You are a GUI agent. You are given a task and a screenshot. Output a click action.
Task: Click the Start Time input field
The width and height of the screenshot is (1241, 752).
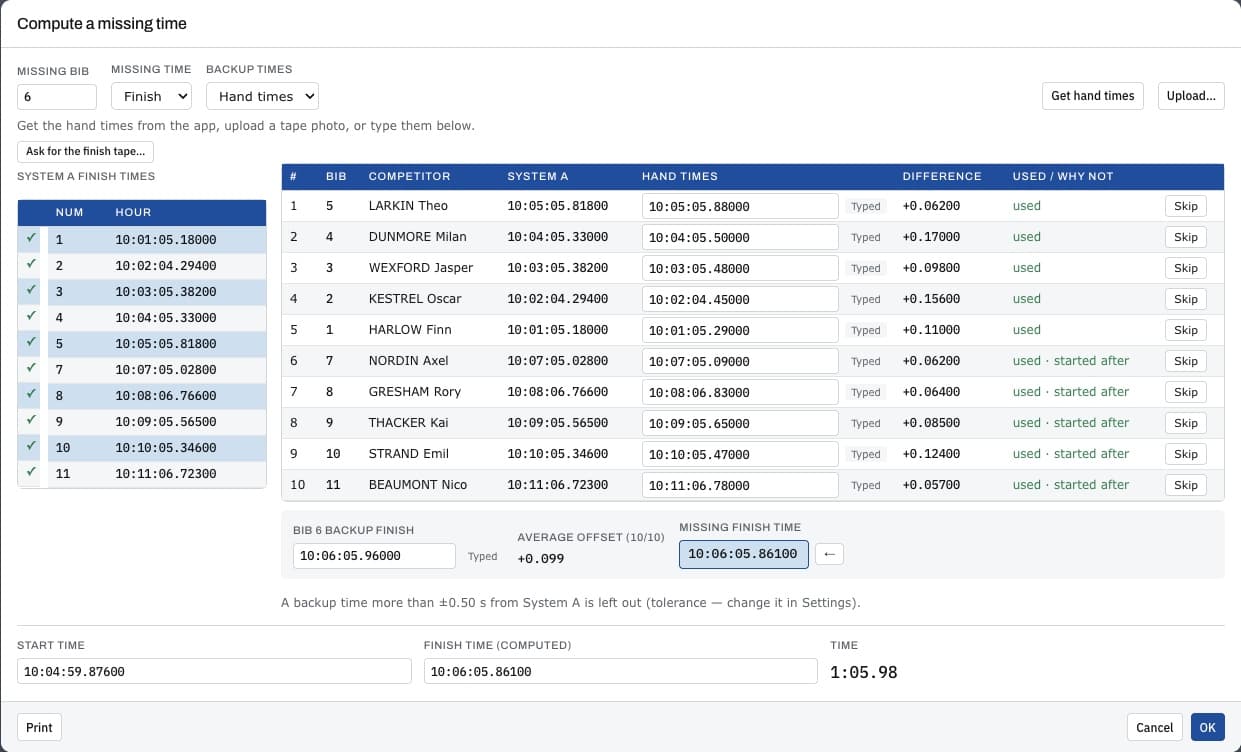click(214, 671)
